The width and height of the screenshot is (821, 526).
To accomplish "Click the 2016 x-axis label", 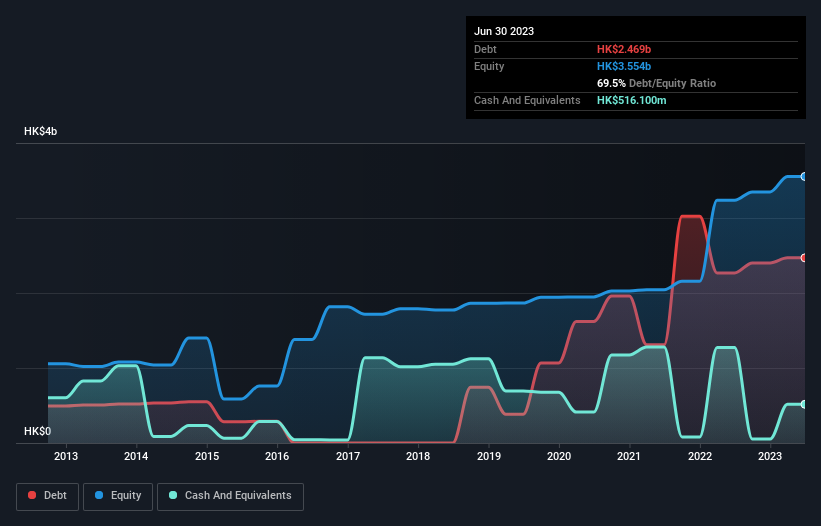I will click(277, 456).
